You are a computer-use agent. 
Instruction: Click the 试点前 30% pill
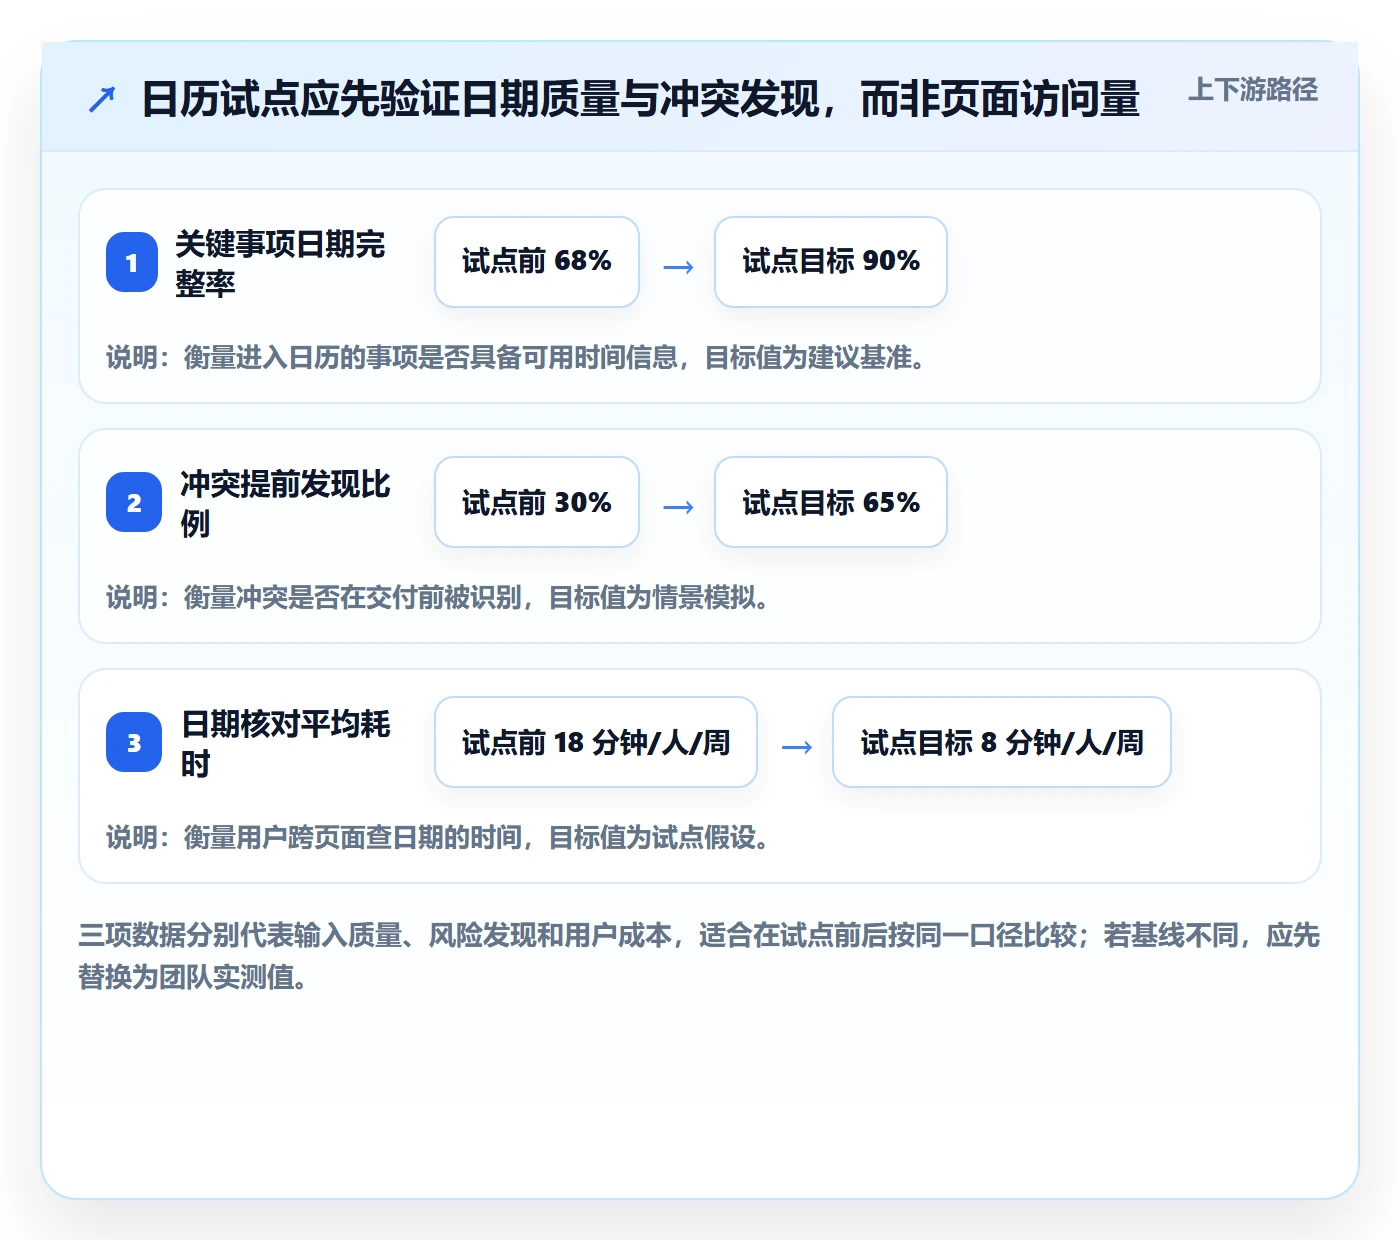(537, 502)
